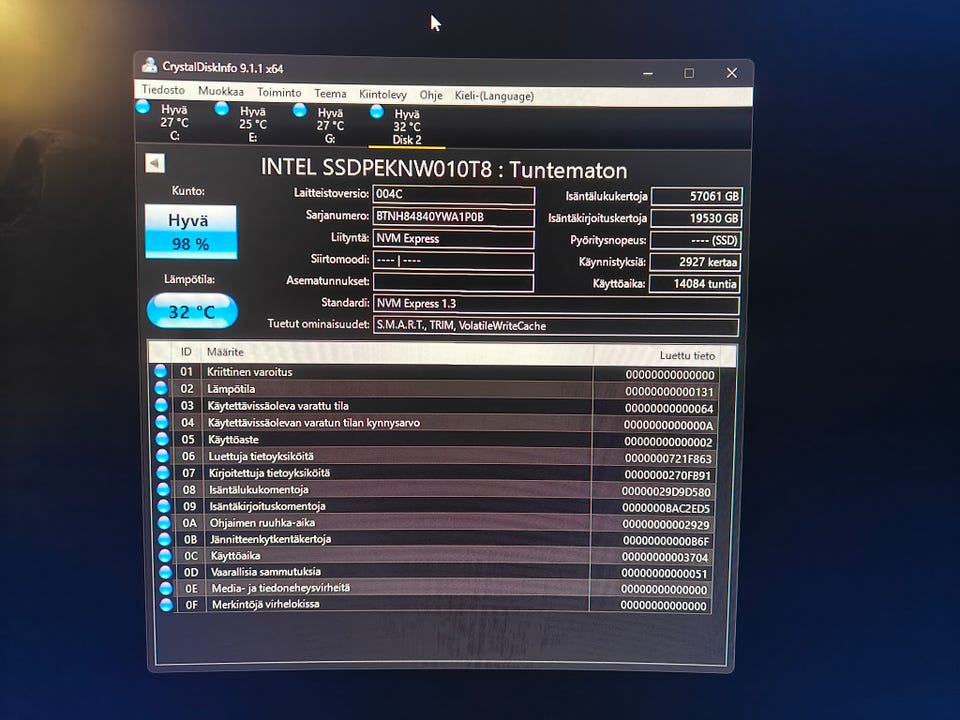Click status icon of row 03
This screenshot has width=960, height=720.
coord(162,405)
